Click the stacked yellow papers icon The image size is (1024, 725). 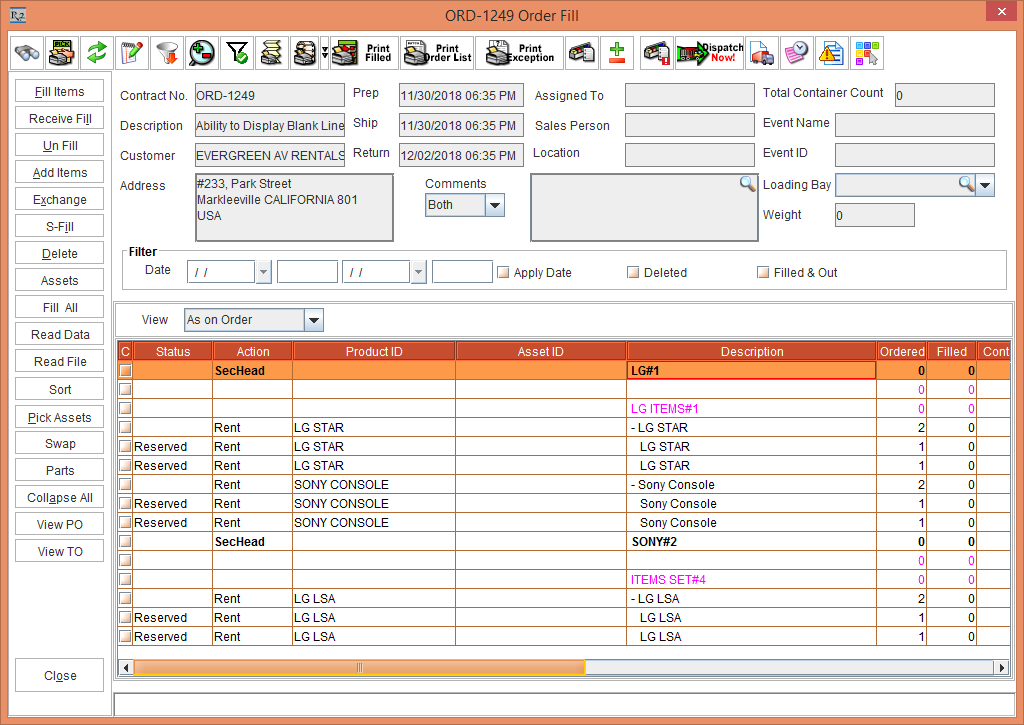tap(272, 53)
